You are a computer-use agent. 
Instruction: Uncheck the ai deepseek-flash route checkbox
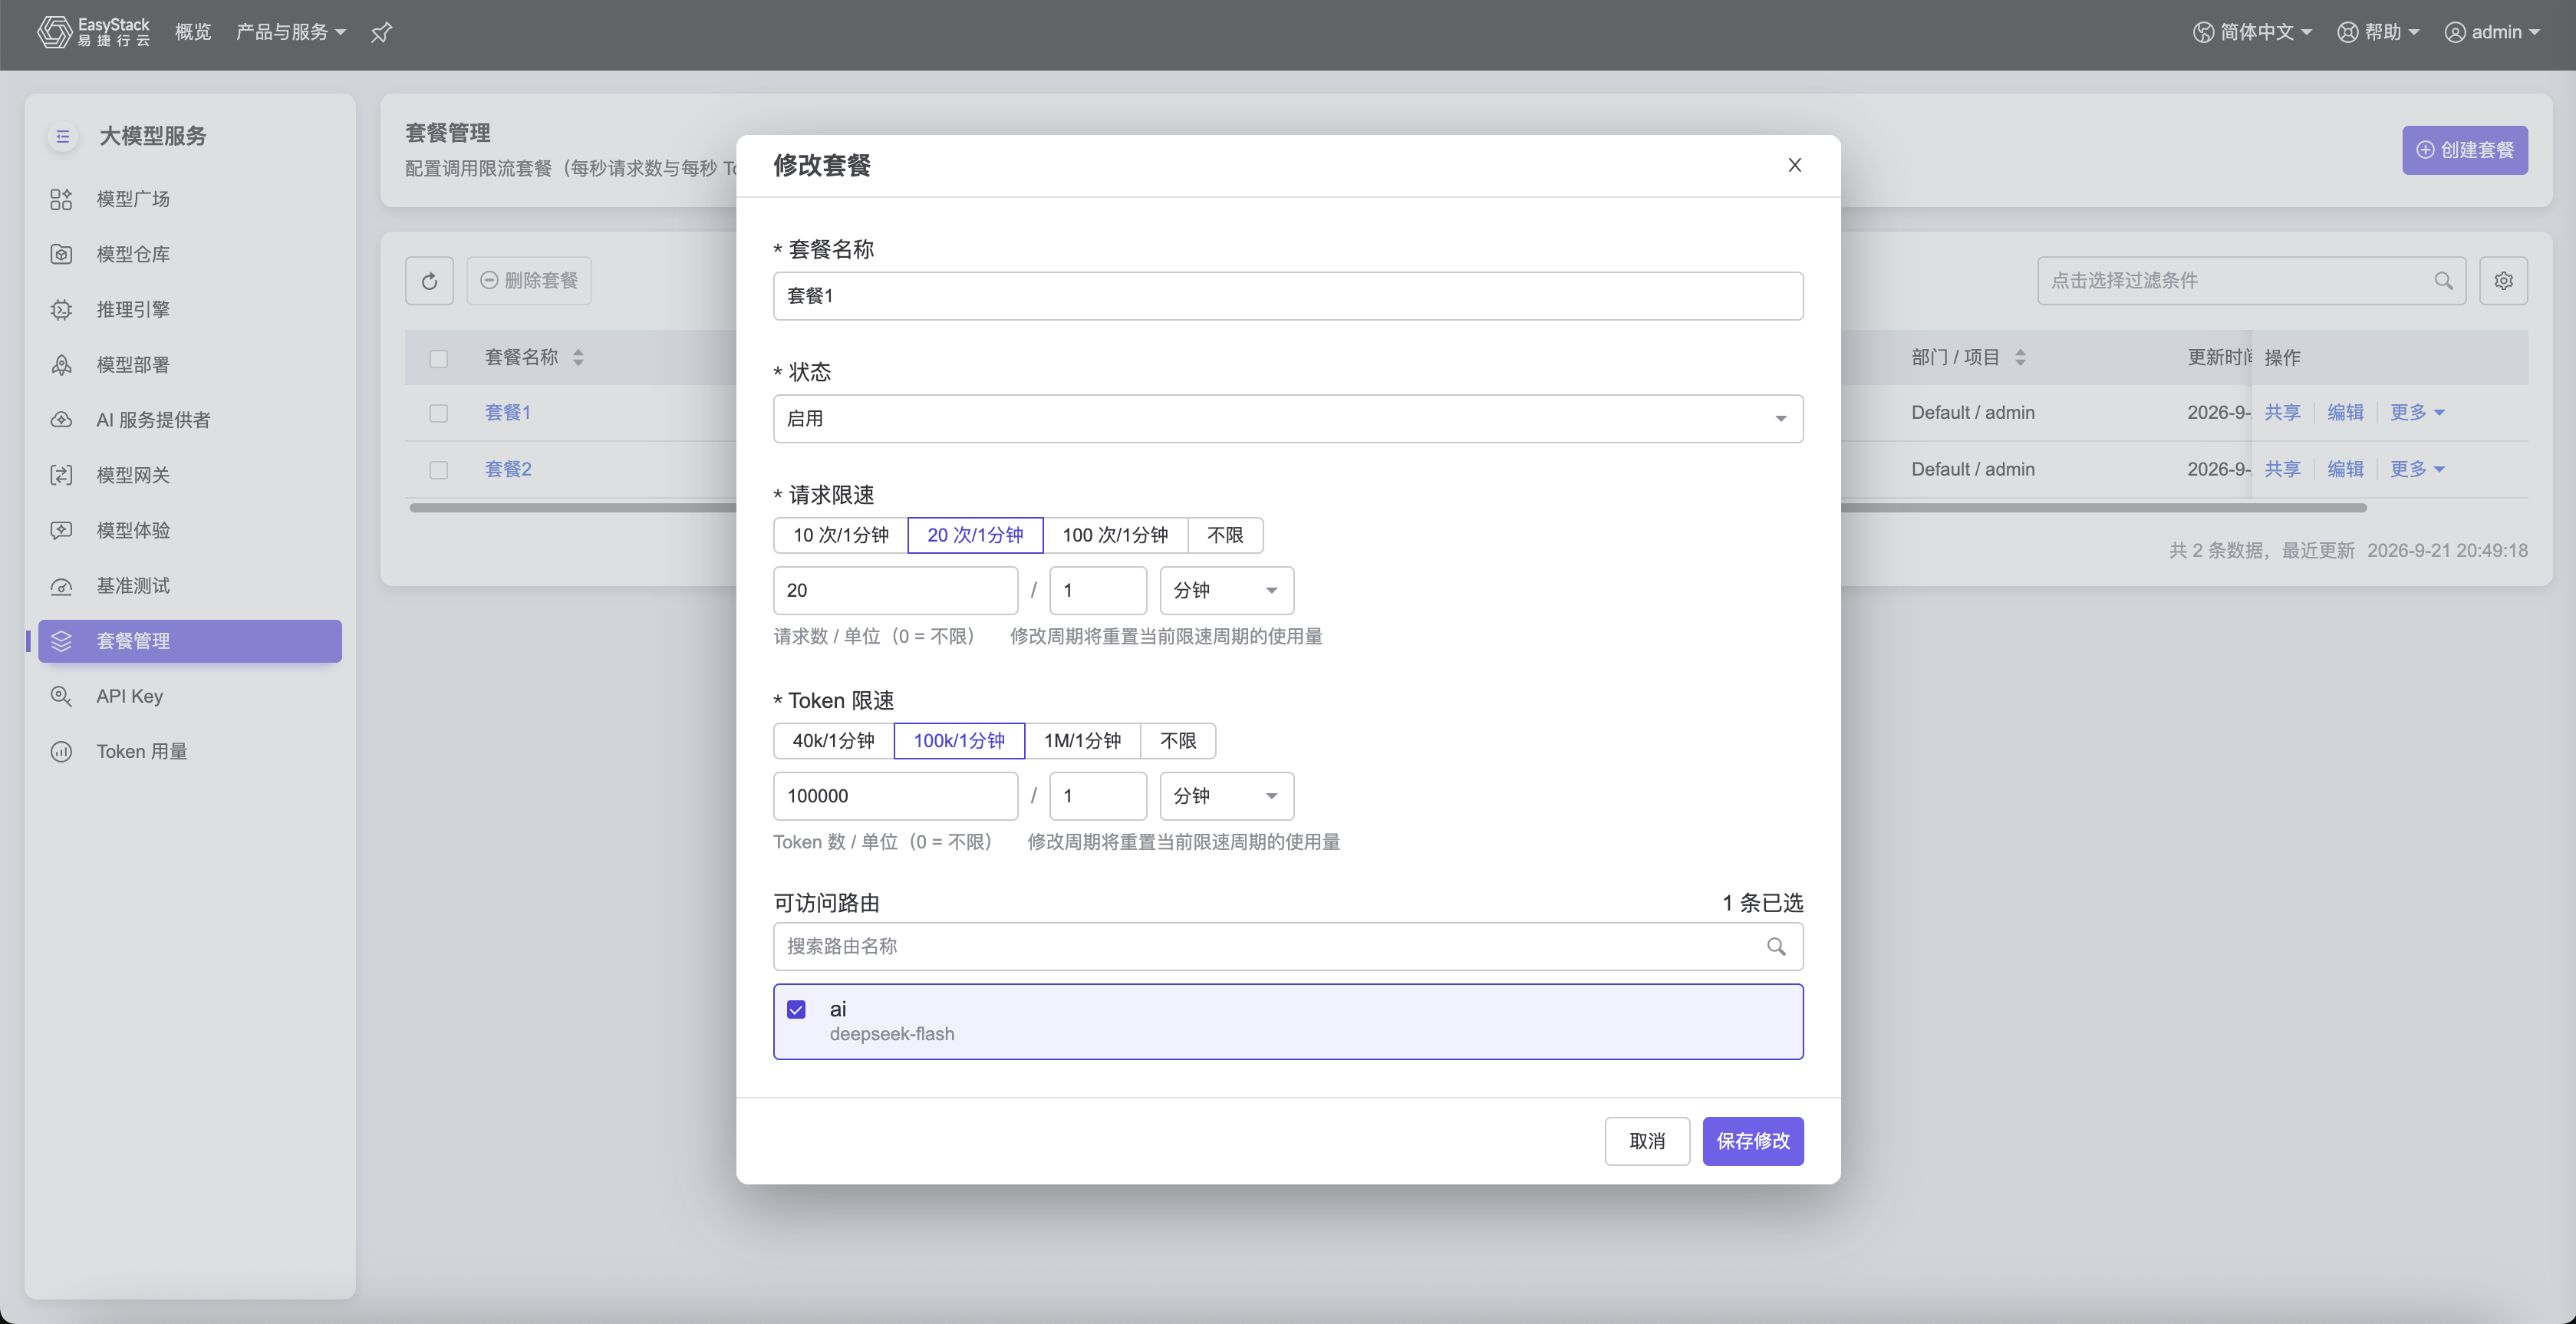tap(796, 1009)
